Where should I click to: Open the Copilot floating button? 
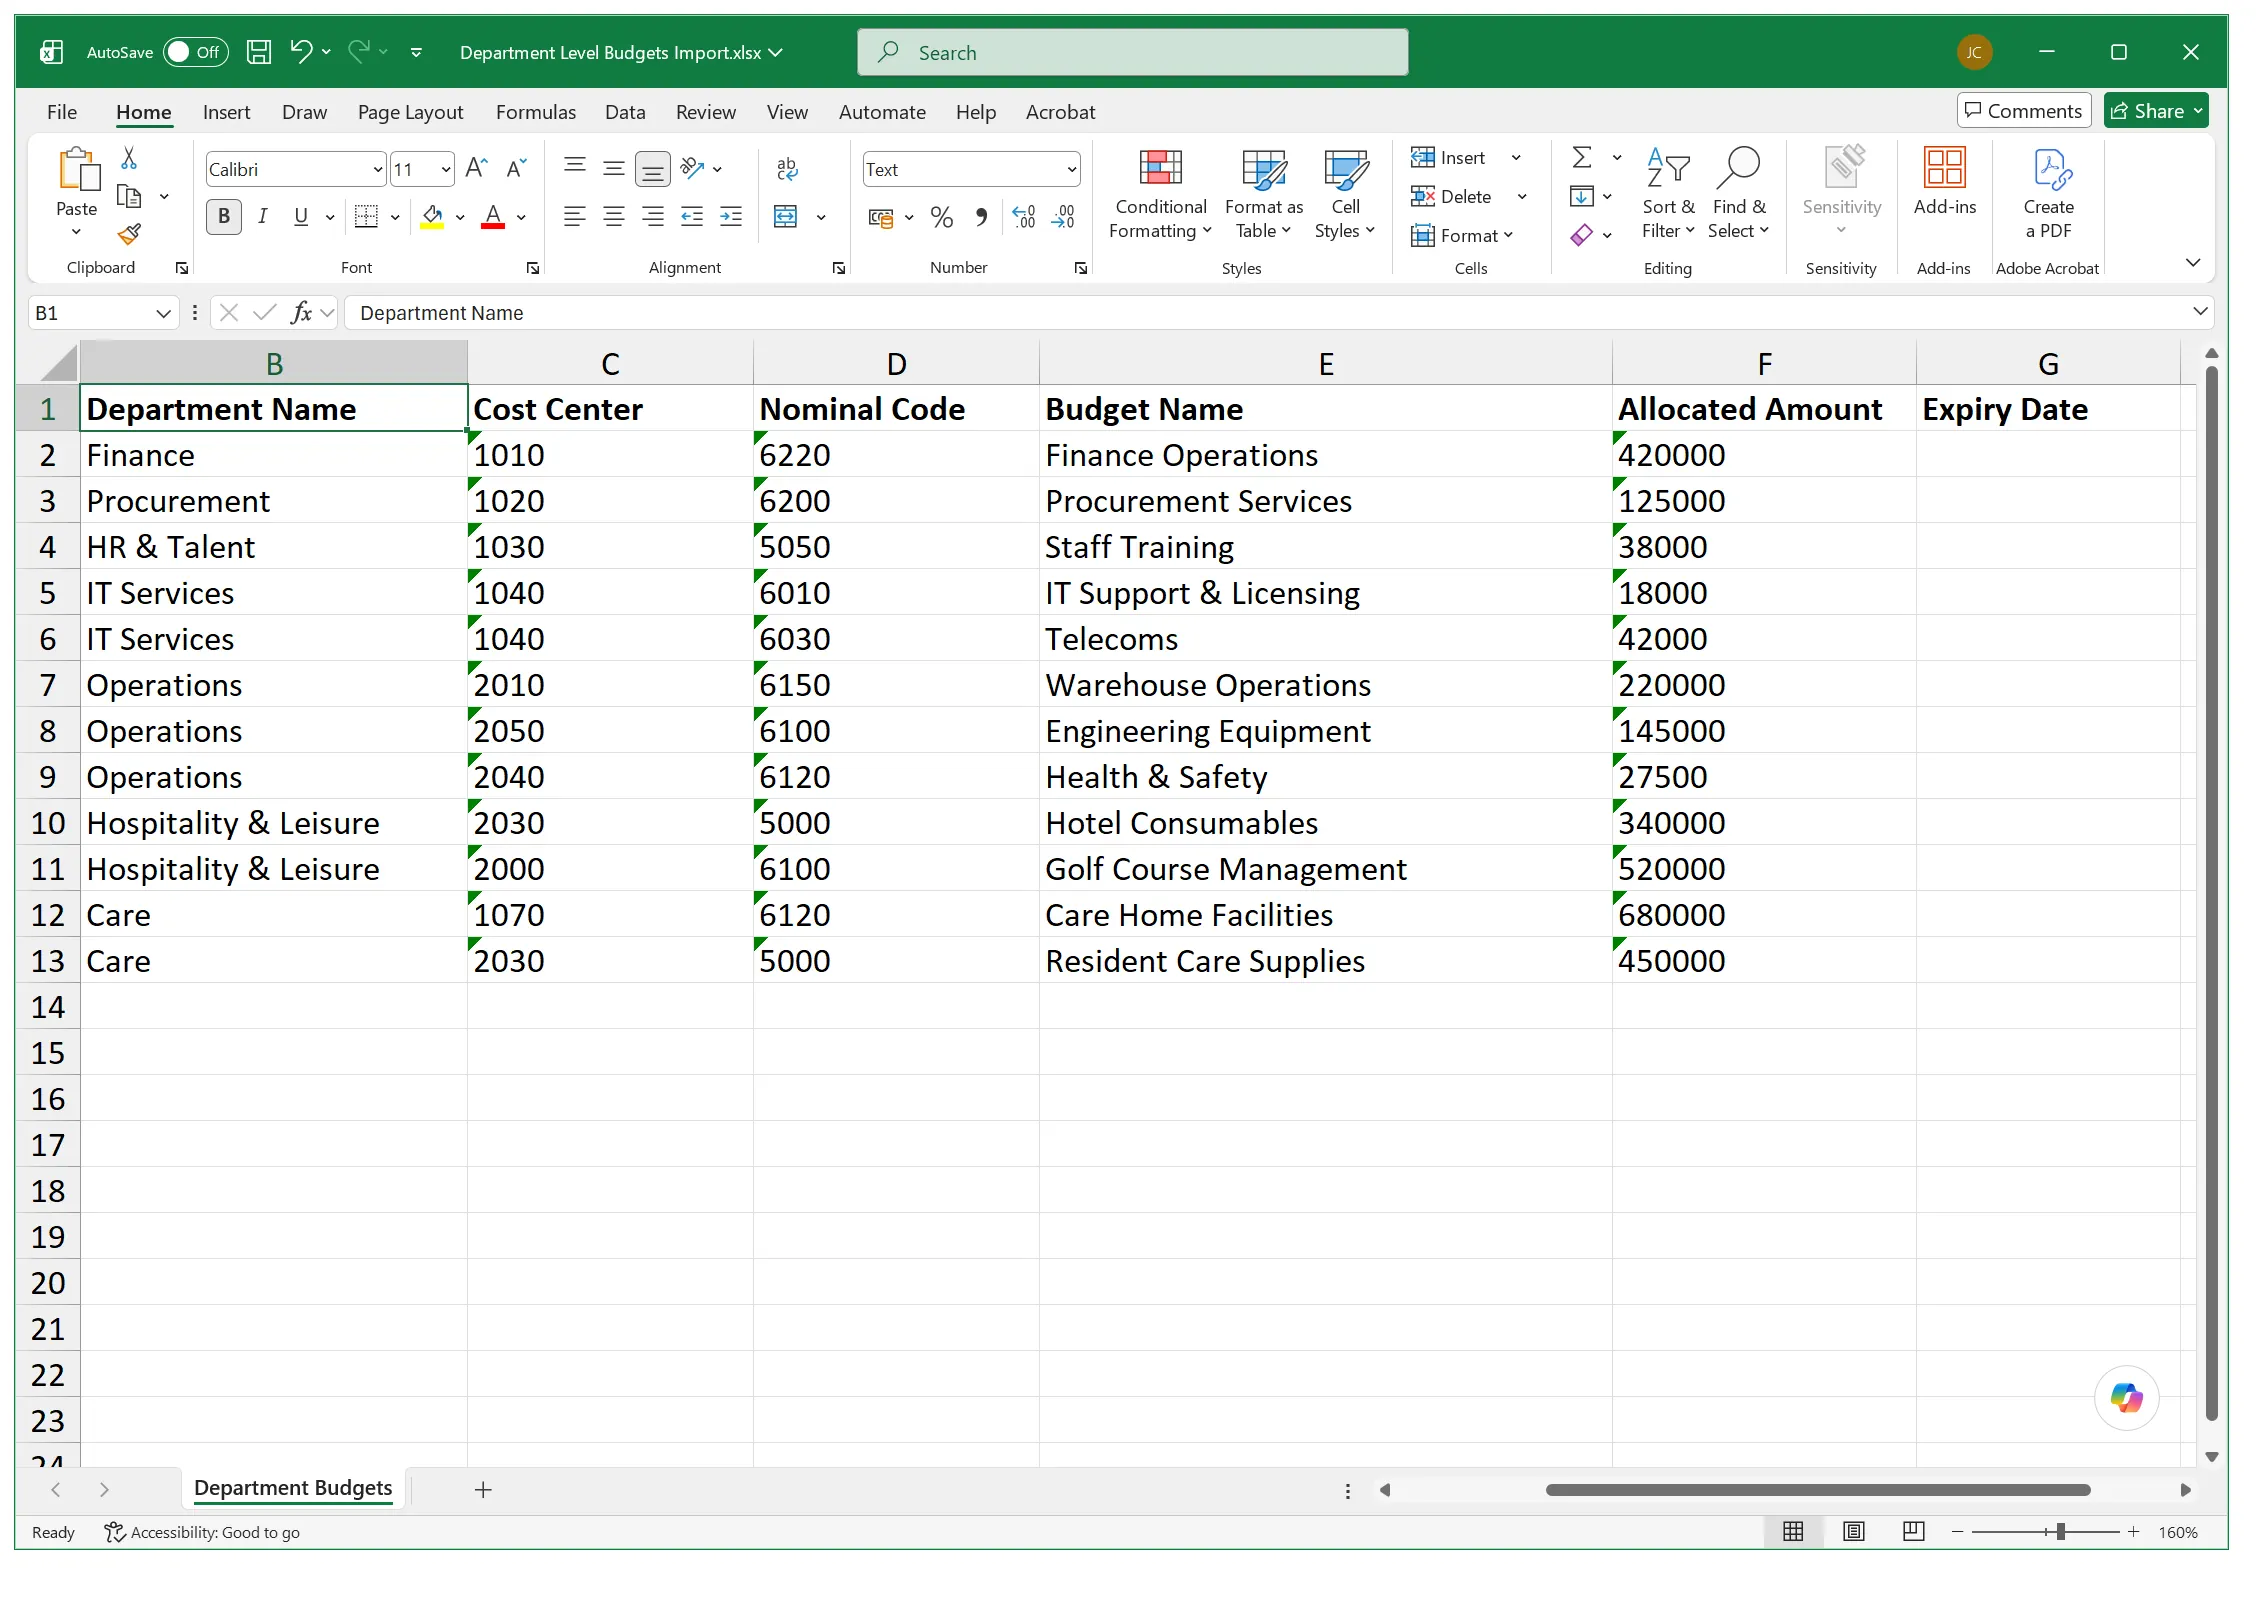click(2126, 1398)
